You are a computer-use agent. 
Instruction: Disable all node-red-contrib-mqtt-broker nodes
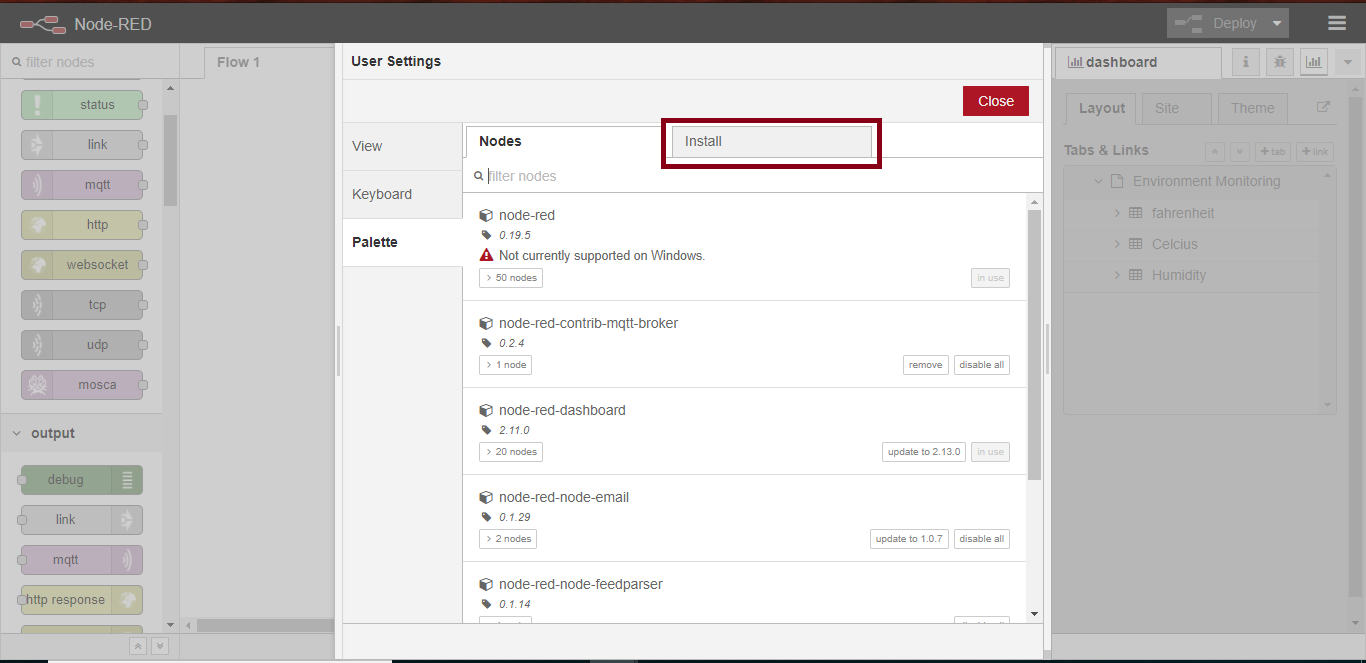click(x=981, y=364)
